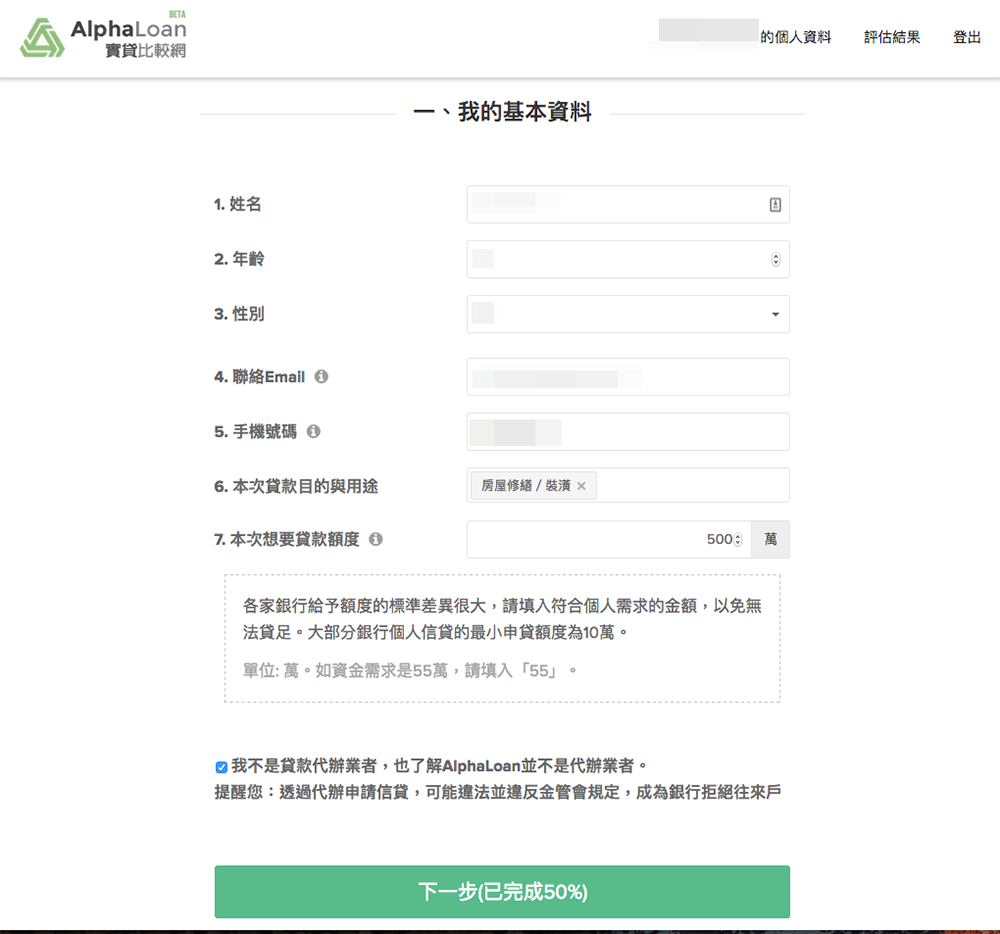Click the AlphaLoan logo icon
Image resolution: width=1000 pixels, height=934 pixels.
pos(42,38)
